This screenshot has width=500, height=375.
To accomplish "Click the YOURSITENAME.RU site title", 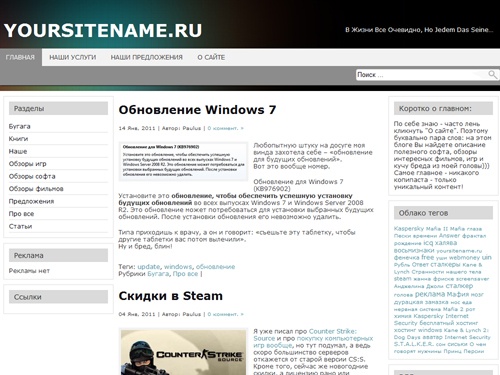I will click(x=103, y=30).
